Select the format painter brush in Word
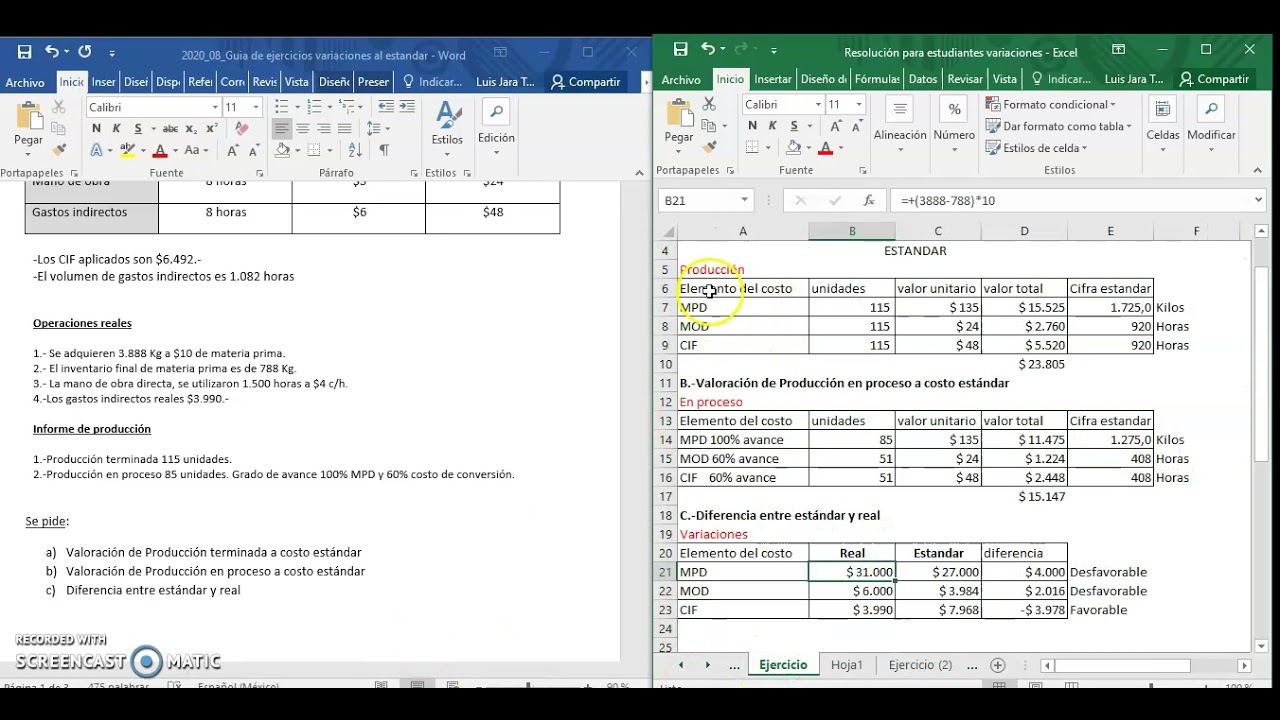This screenshot has width=1280, height=720. coord(59,150)
